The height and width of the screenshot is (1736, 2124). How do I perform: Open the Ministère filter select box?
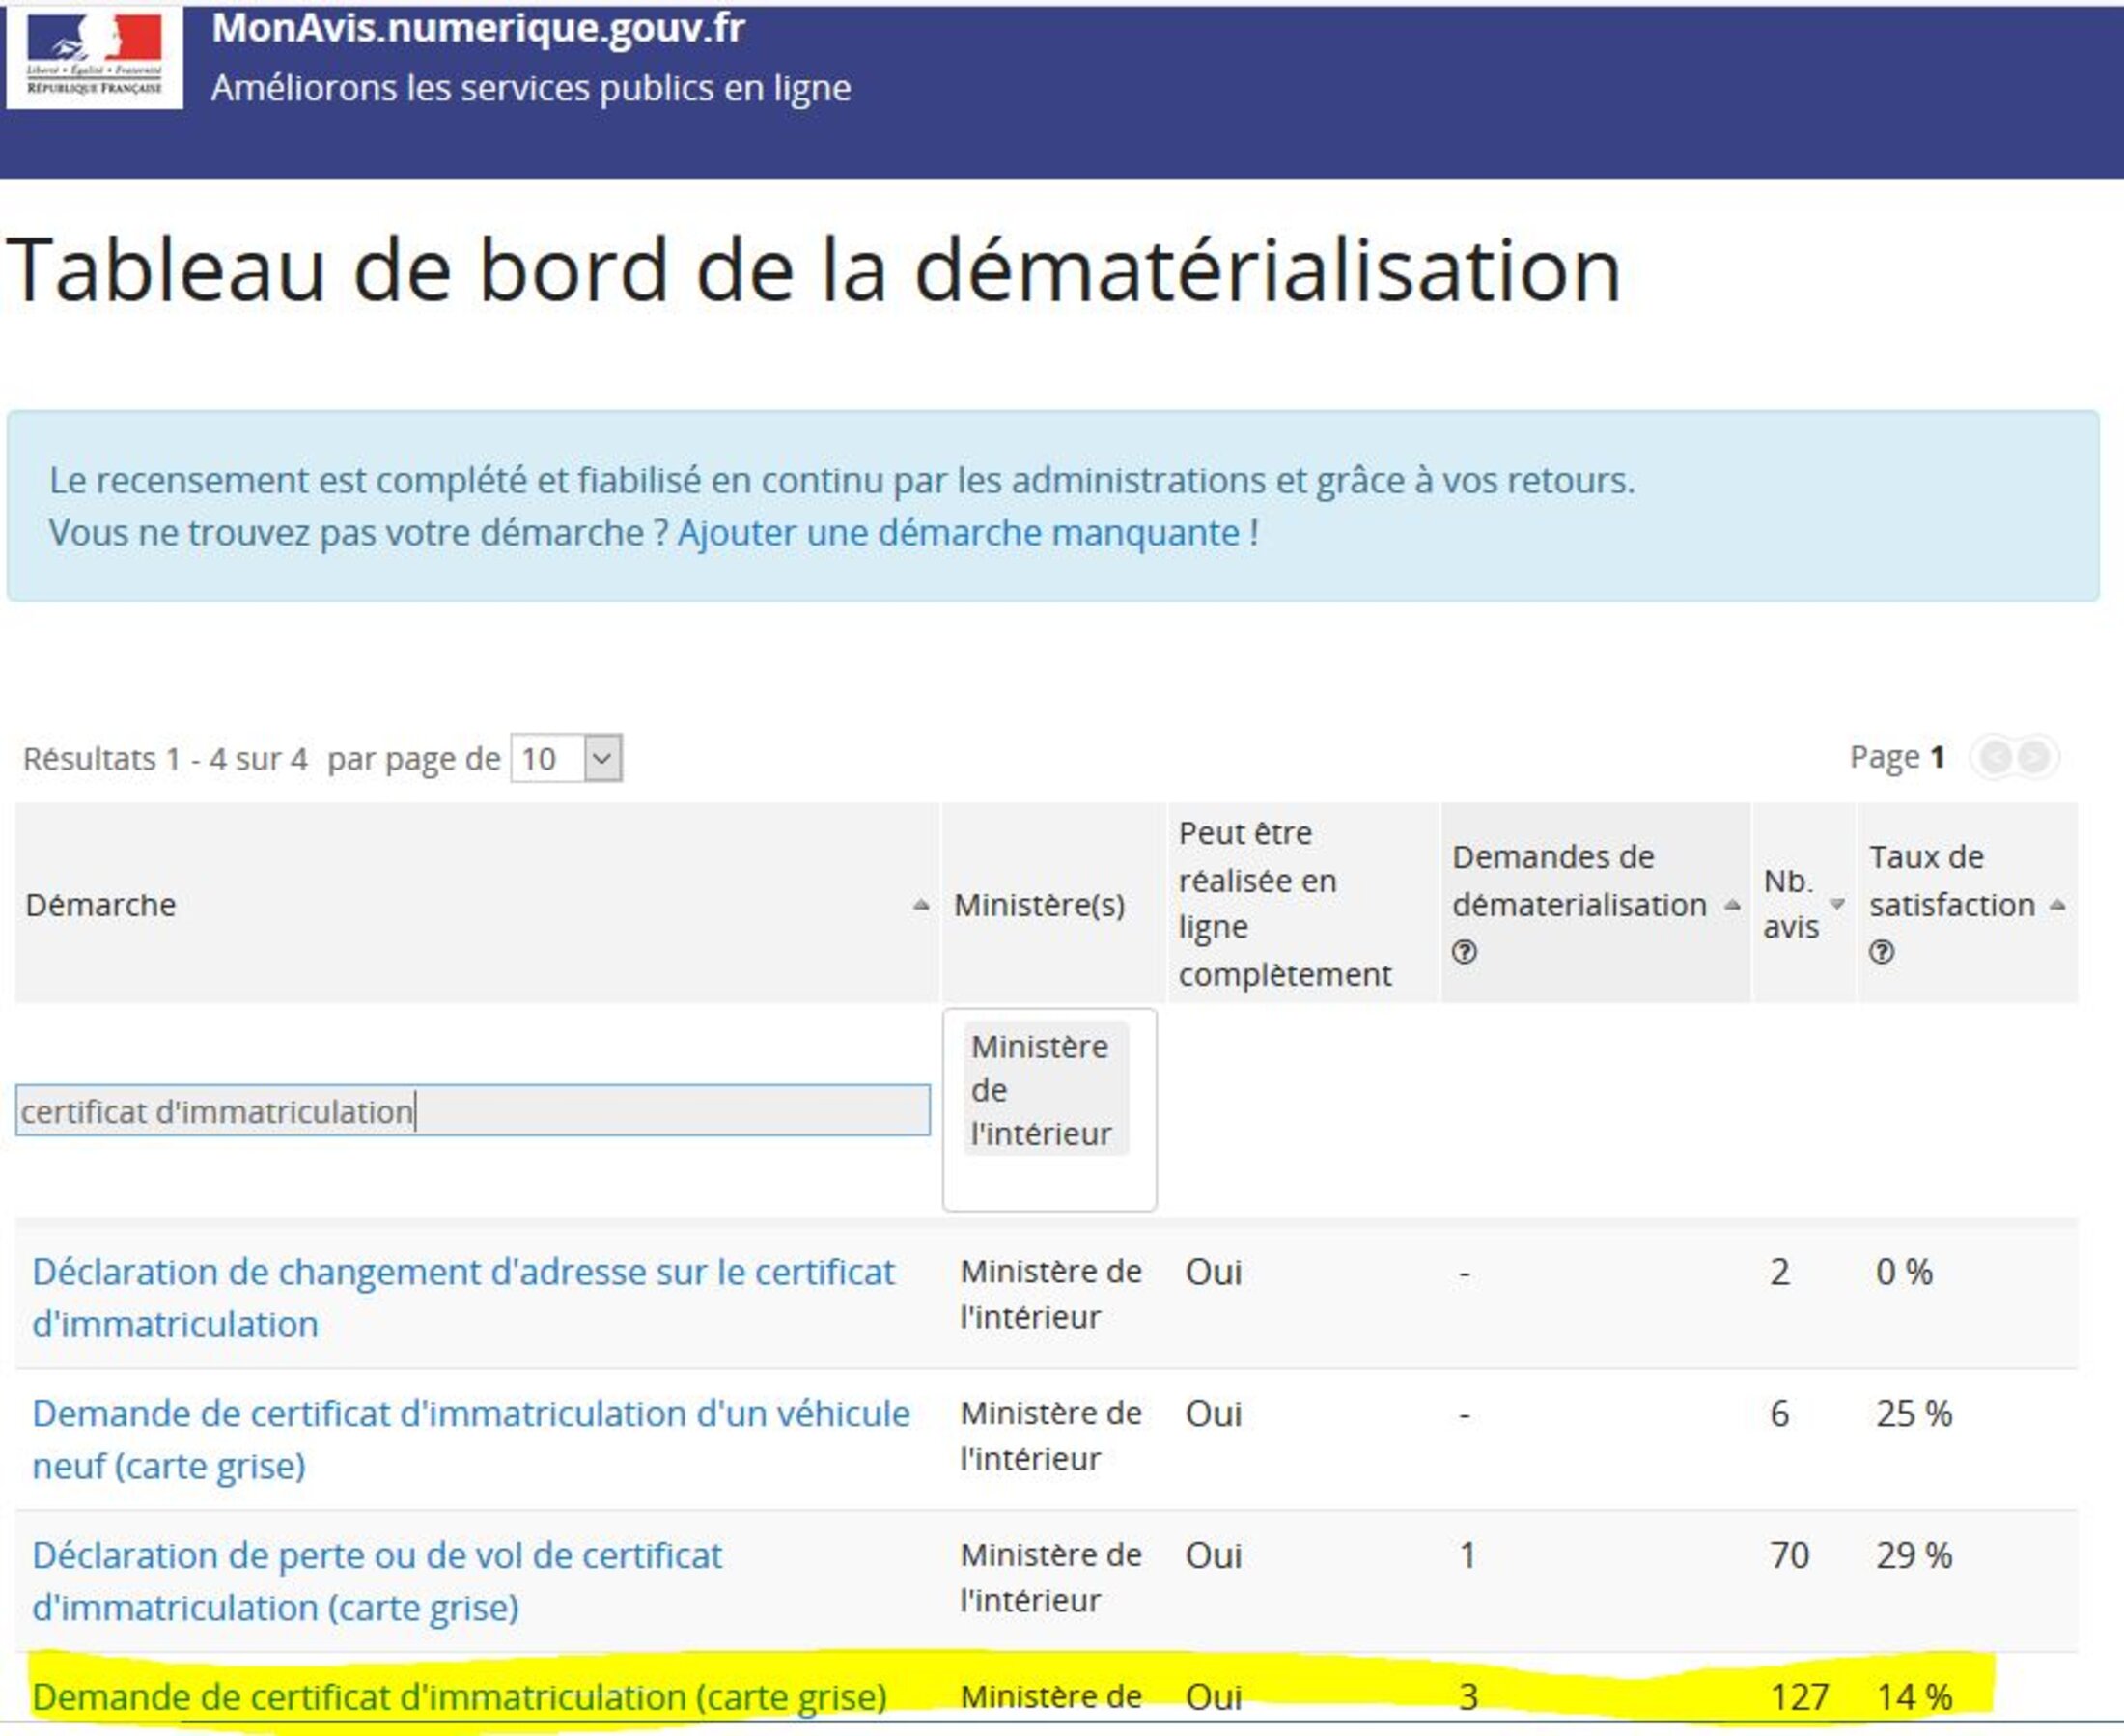1049,1185
